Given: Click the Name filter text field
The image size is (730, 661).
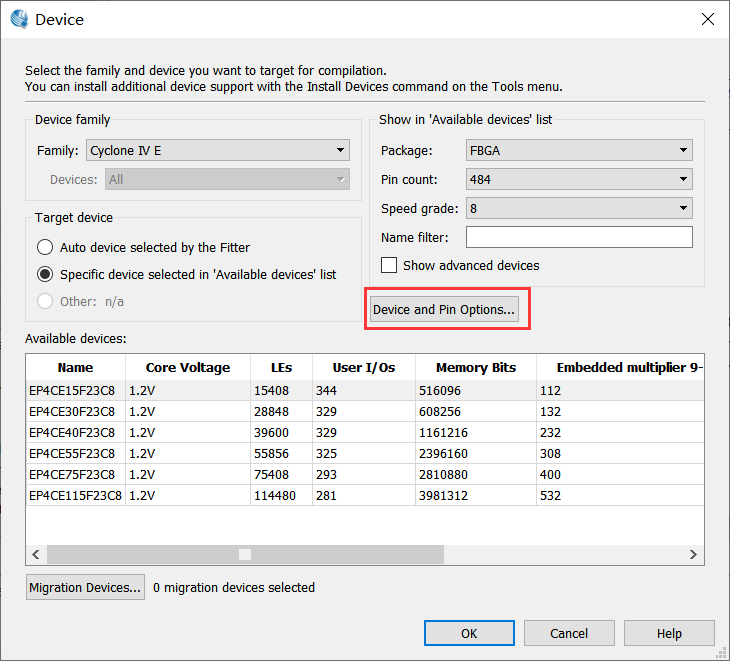Looking at the screenshot, I should pyautogui.click(x=579, y=237).
